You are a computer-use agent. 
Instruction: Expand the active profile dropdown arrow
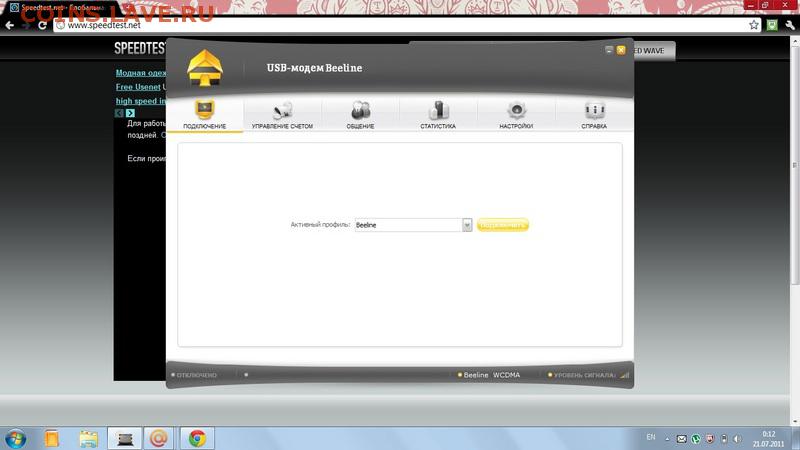click(x=467, y=224)
